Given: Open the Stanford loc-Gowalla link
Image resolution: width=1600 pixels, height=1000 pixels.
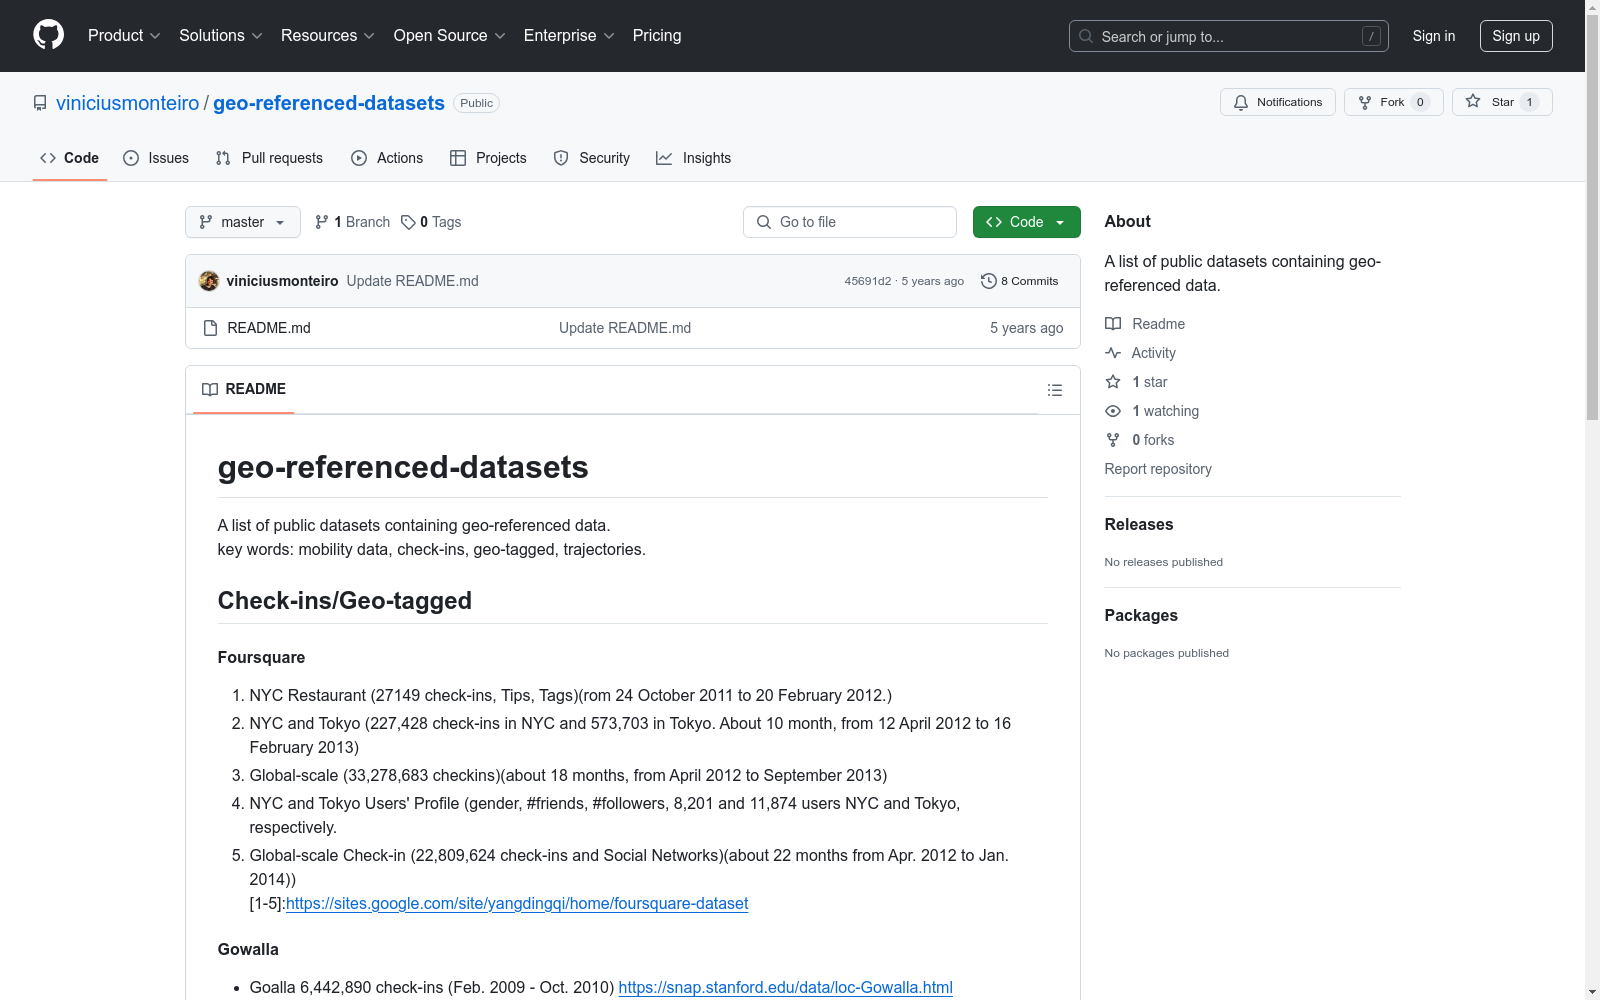Looking at the screenshot, I should click(786, 988).
